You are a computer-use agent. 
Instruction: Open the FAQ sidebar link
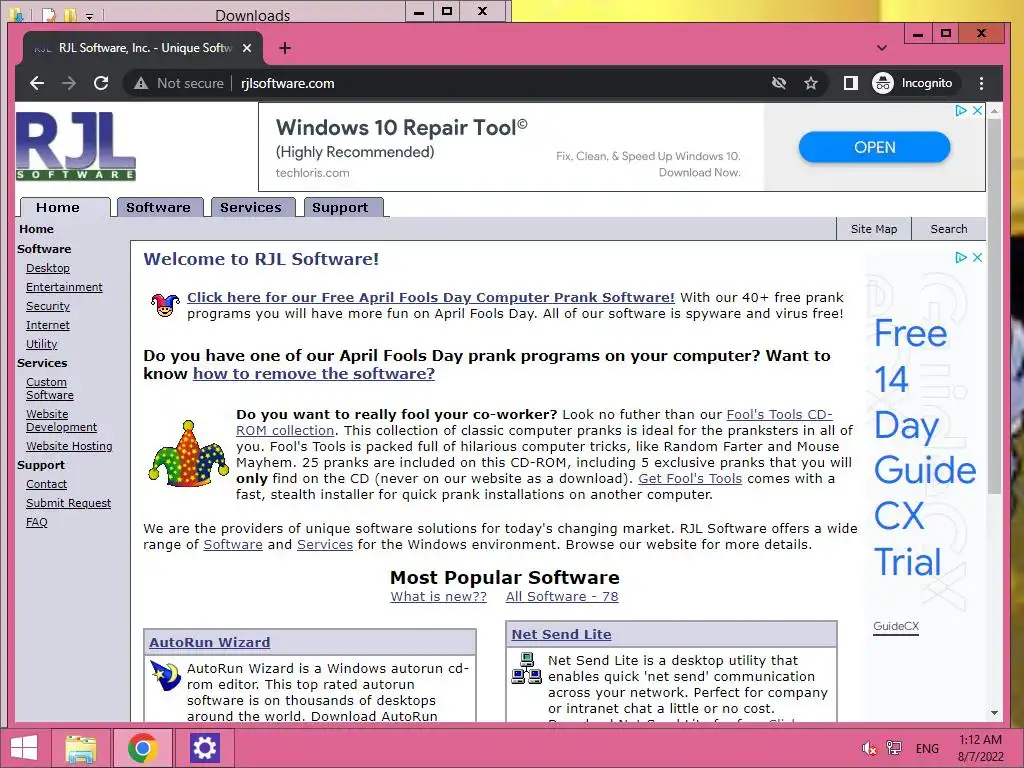coord(37,522)
